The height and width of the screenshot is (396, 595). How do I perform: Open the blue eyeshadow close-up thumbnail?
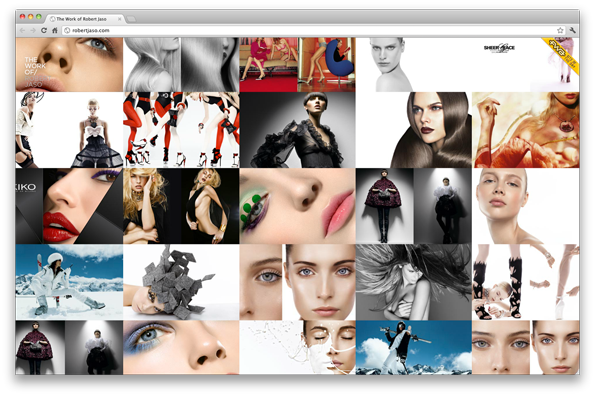pyautogui.click(x=181, y=347)
